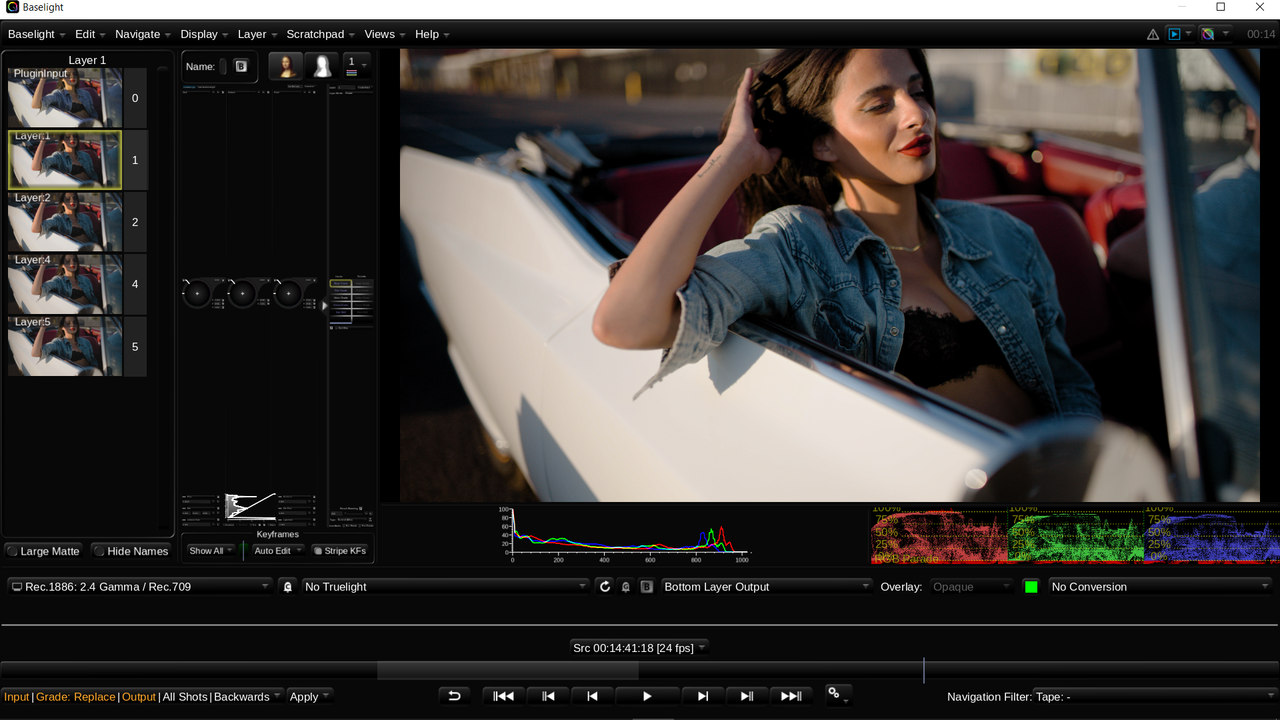Click the B button beside Name field
This screenshot has width=1280, height=720.
coord(241,66)
